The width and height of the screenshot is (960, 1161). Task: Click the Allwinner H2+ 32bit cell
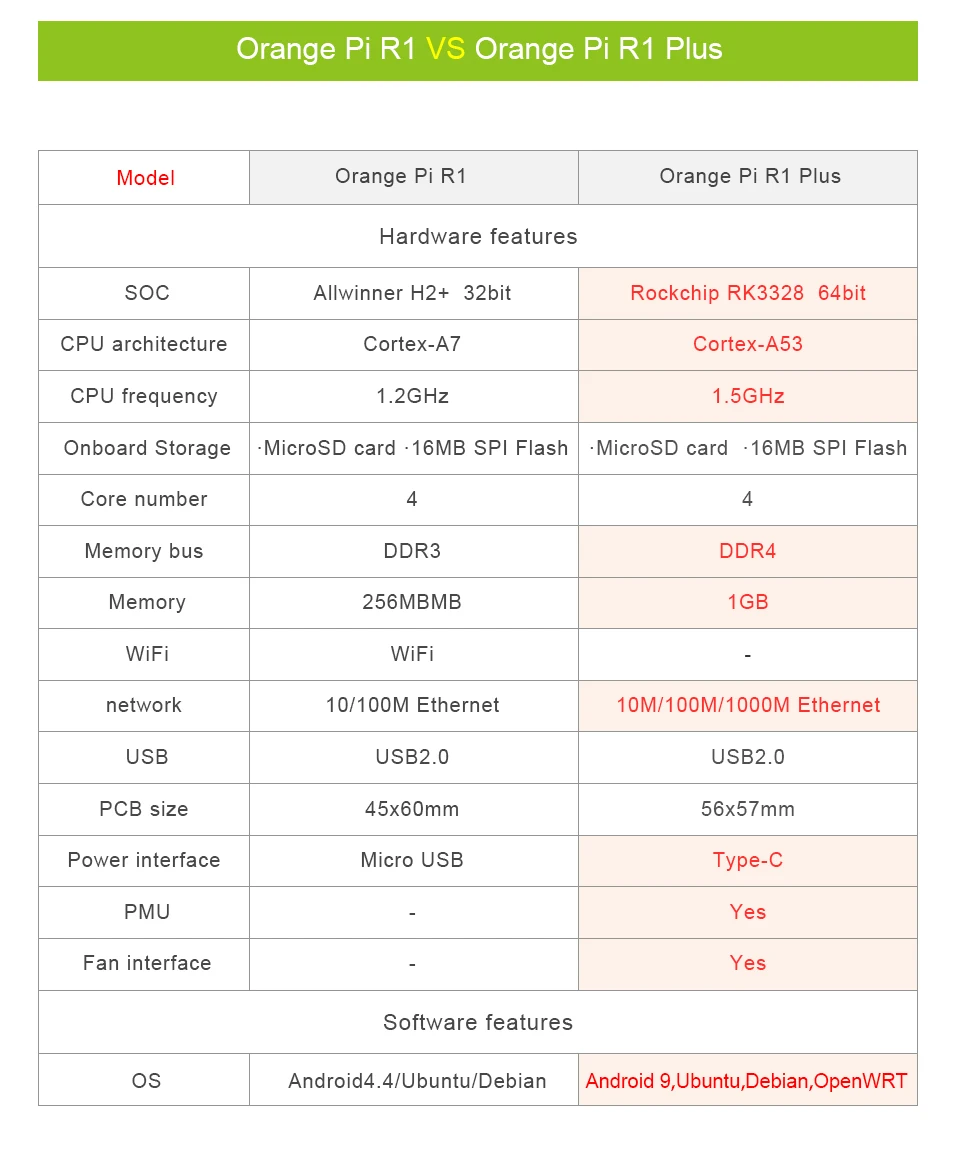click(412, 293)
